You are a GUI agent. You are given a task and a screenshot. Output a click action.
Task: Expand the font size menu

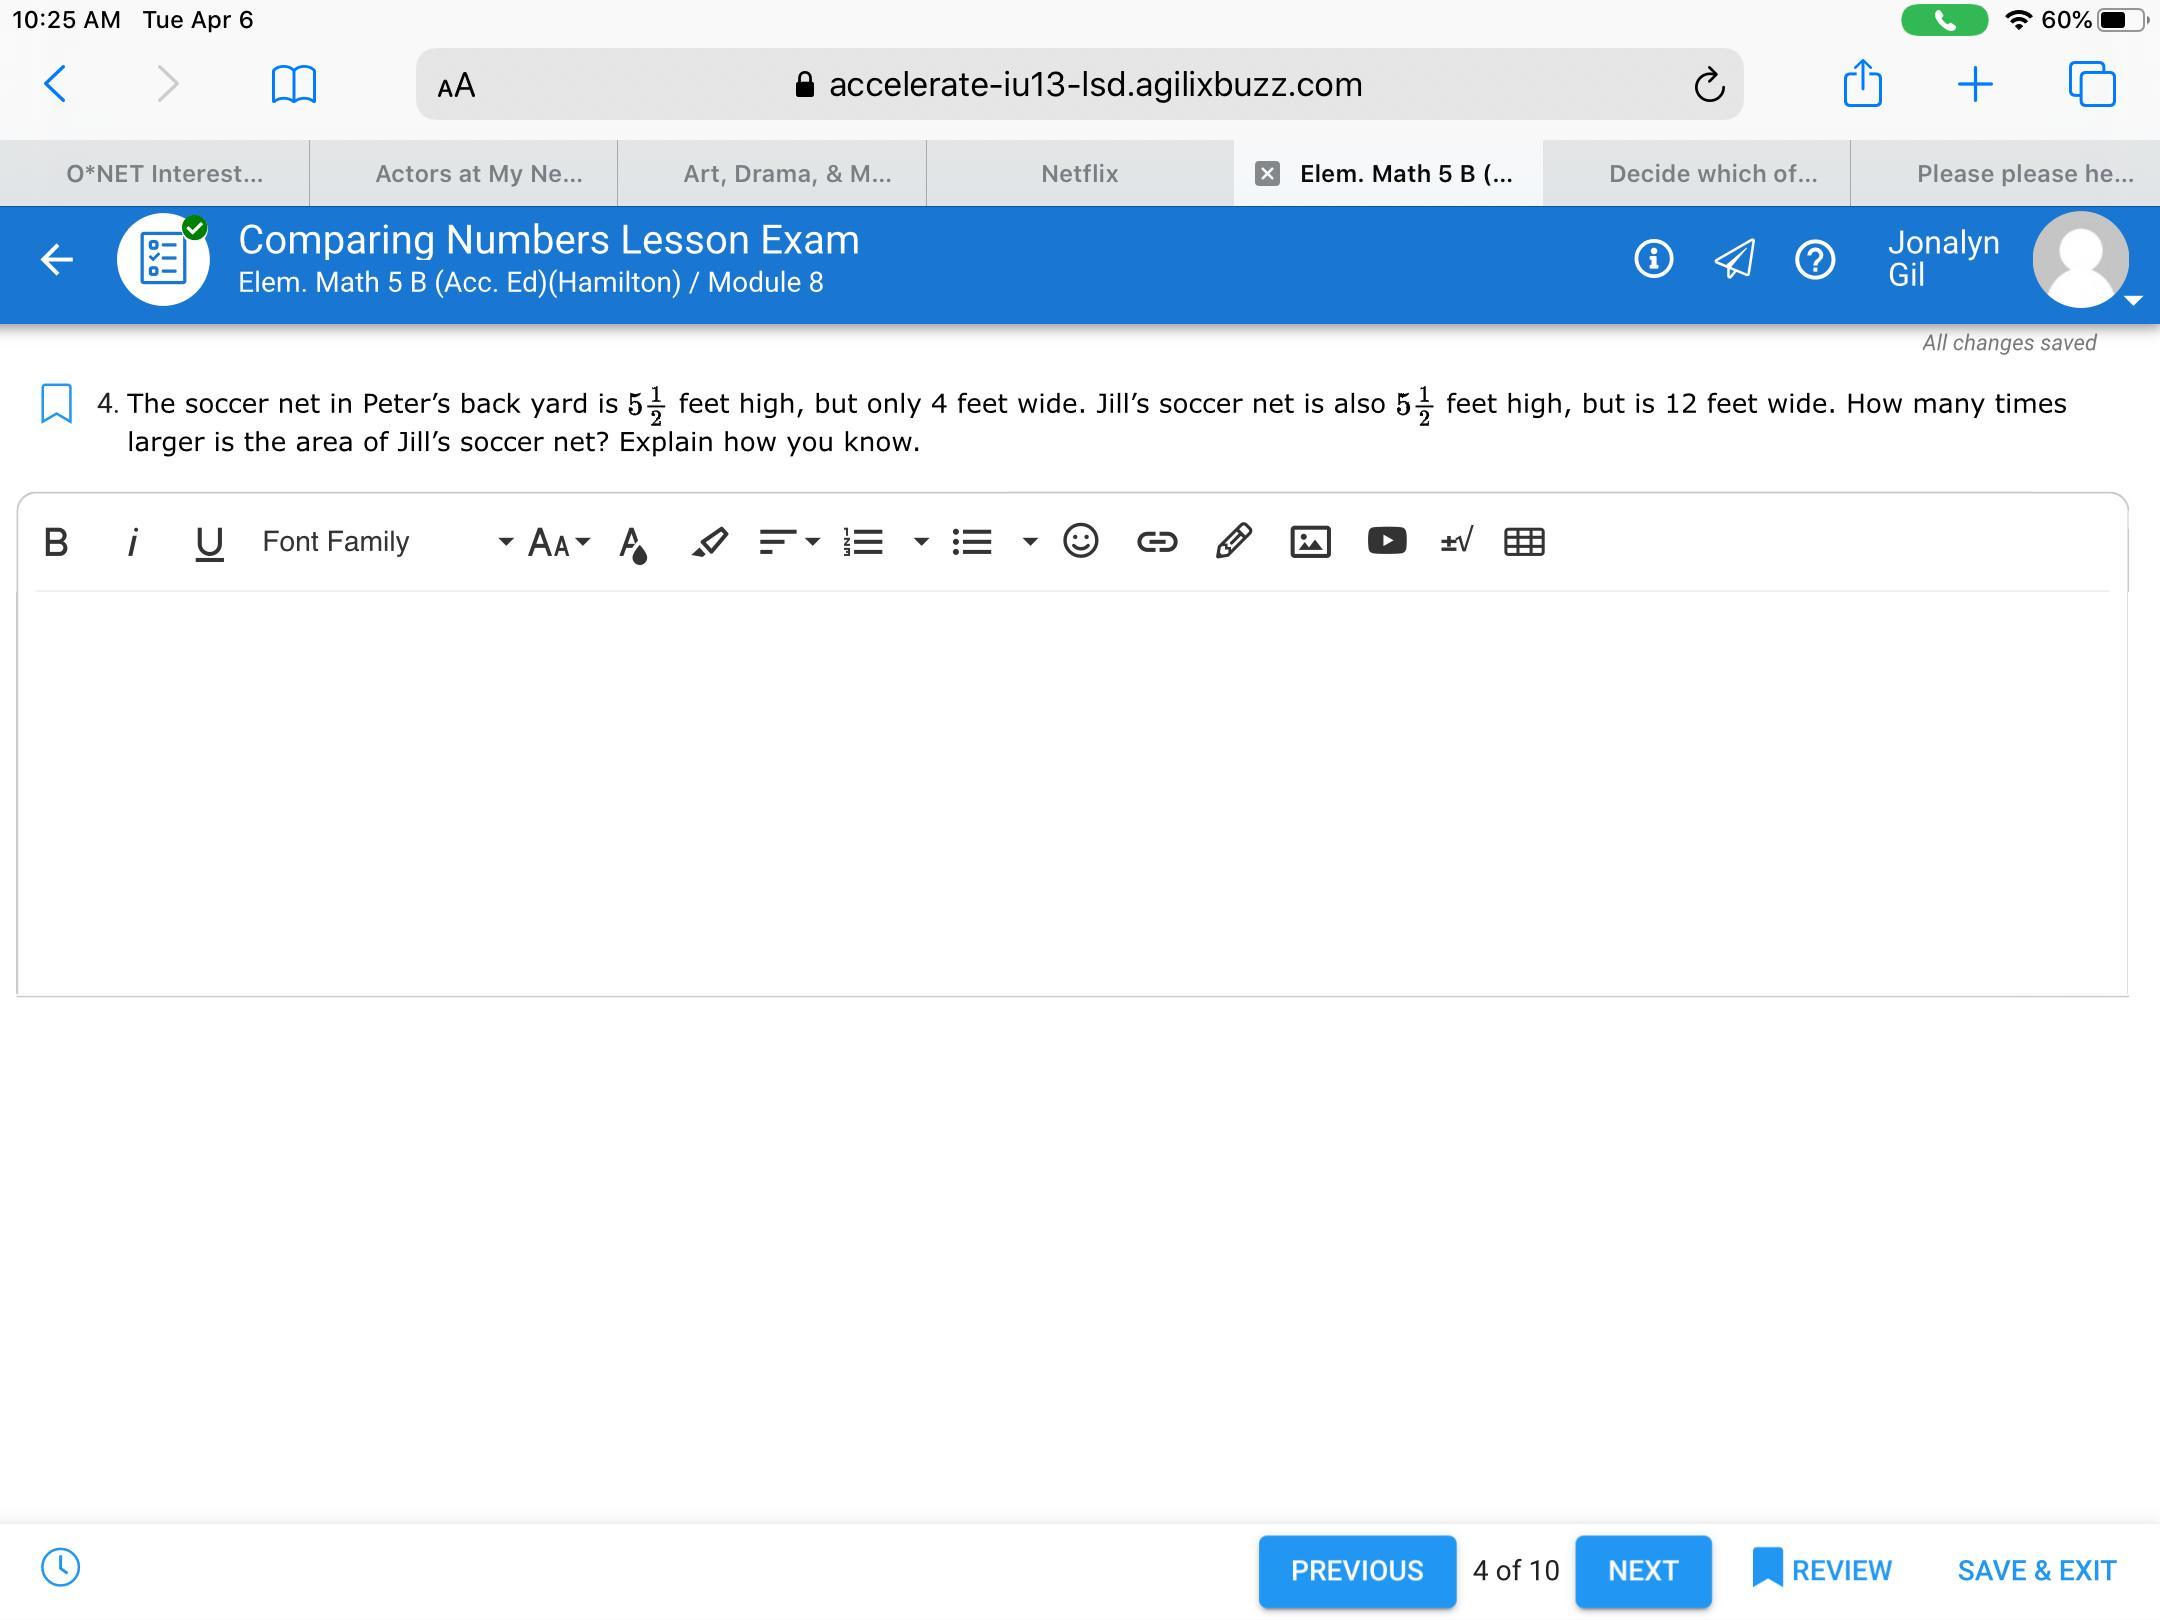[559, 541]
